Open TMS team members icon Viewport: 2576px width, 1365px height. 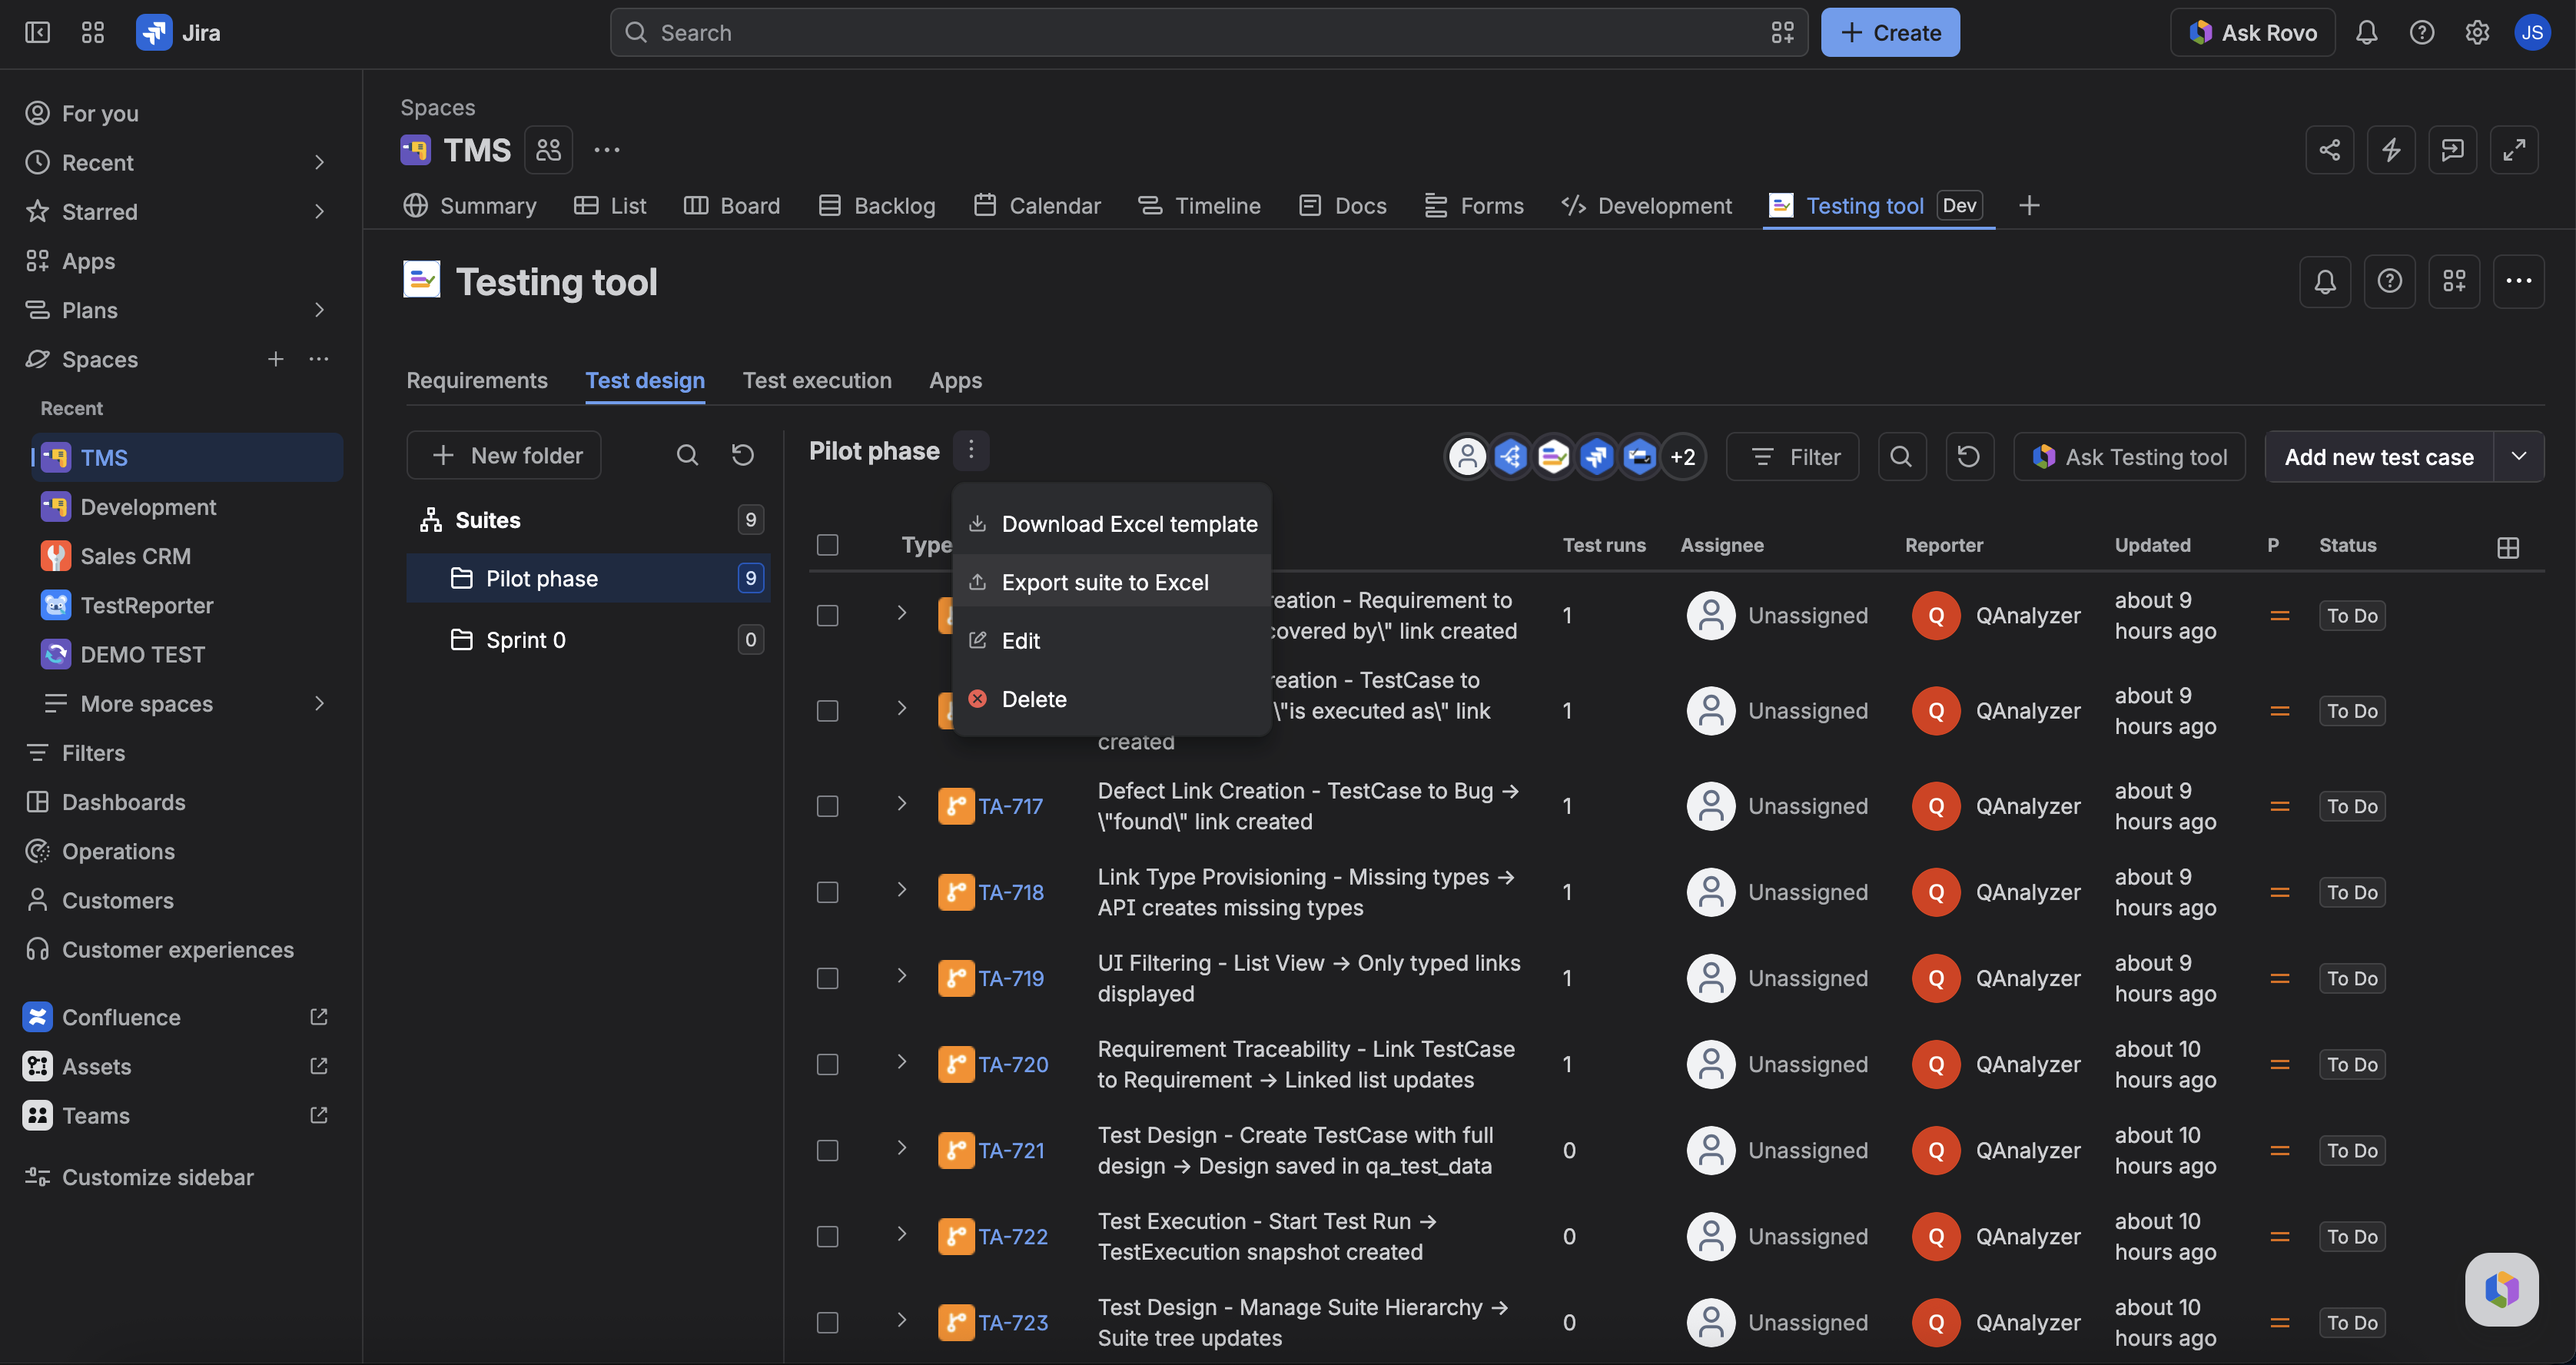[x=548, y=150]
